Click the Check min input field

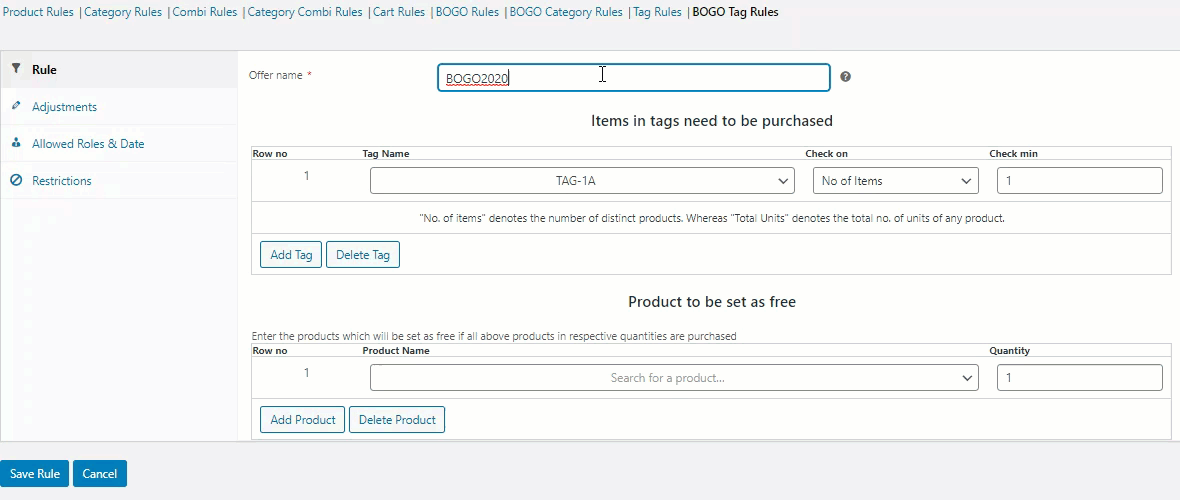pos(1080,181)
